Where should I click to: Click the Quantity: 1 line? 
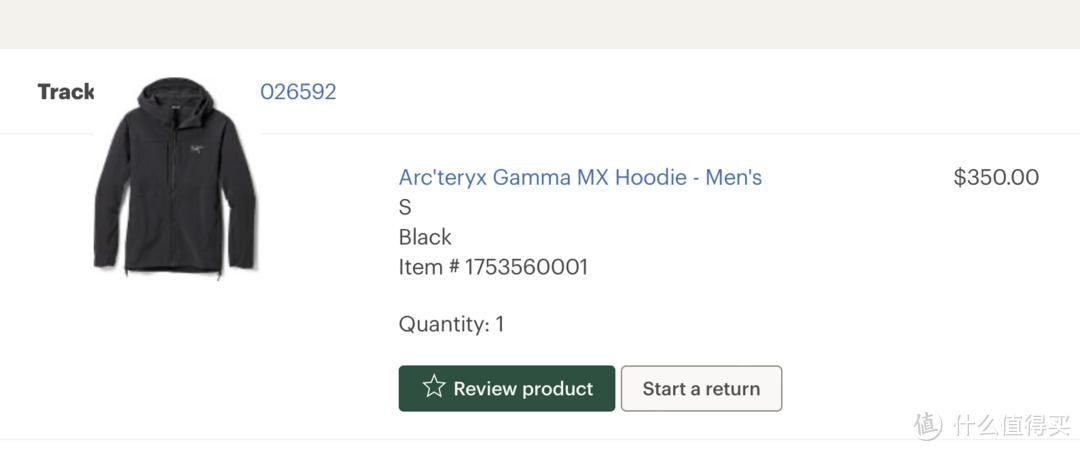click(x=451, y=324)
